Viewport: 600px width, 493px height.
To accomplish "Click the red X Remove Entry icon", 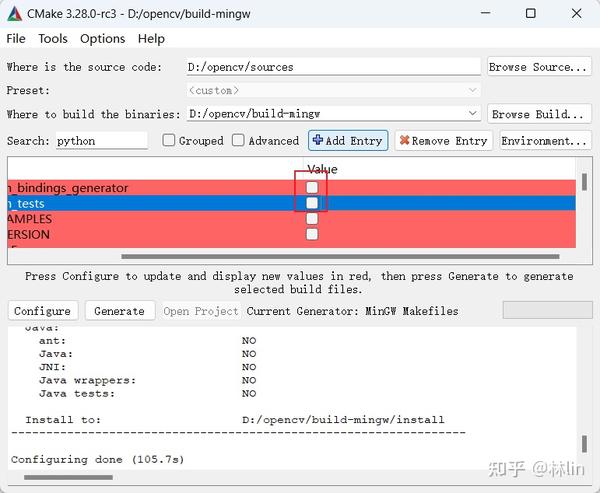I will (x=404, y=140).
